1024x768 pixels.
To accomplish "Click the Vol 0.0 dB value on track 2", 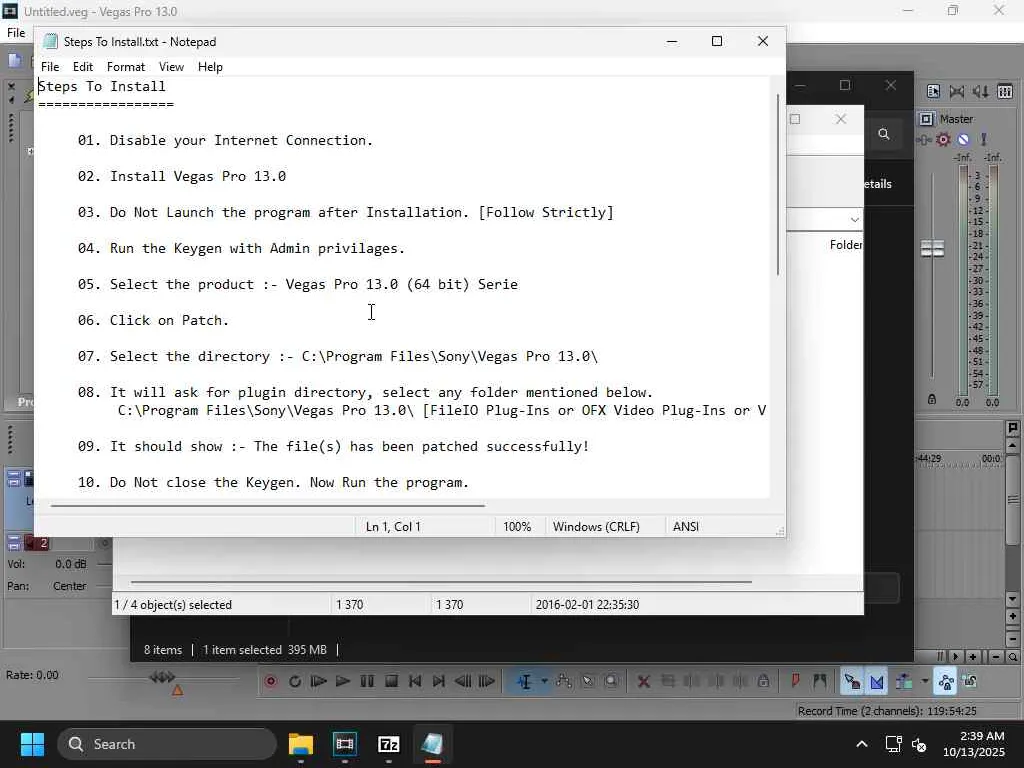I will [x=71, y=564].
